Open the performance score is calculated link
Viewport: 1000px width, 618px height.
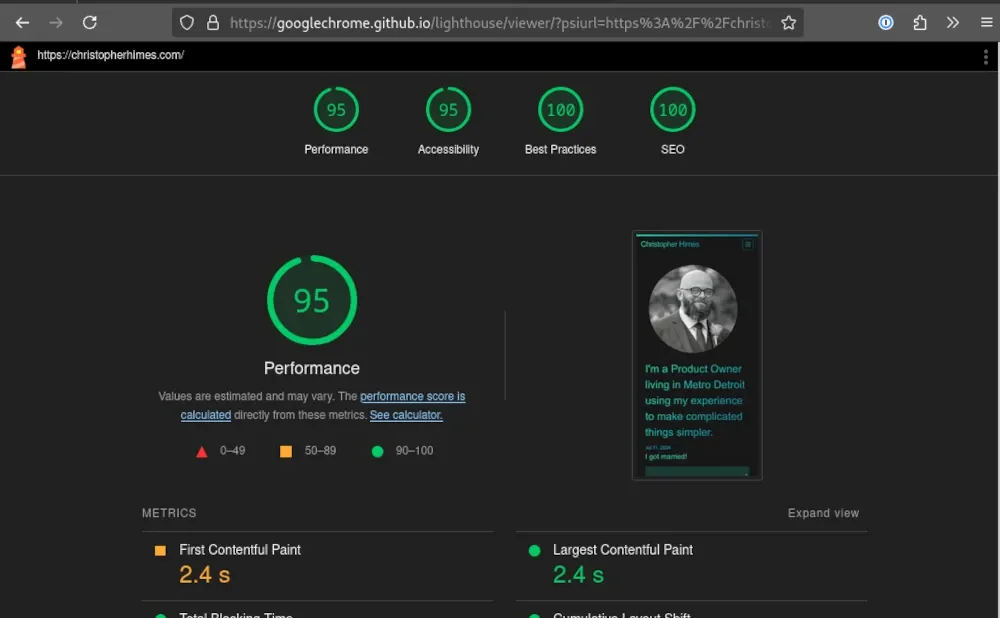coord(412,396)
